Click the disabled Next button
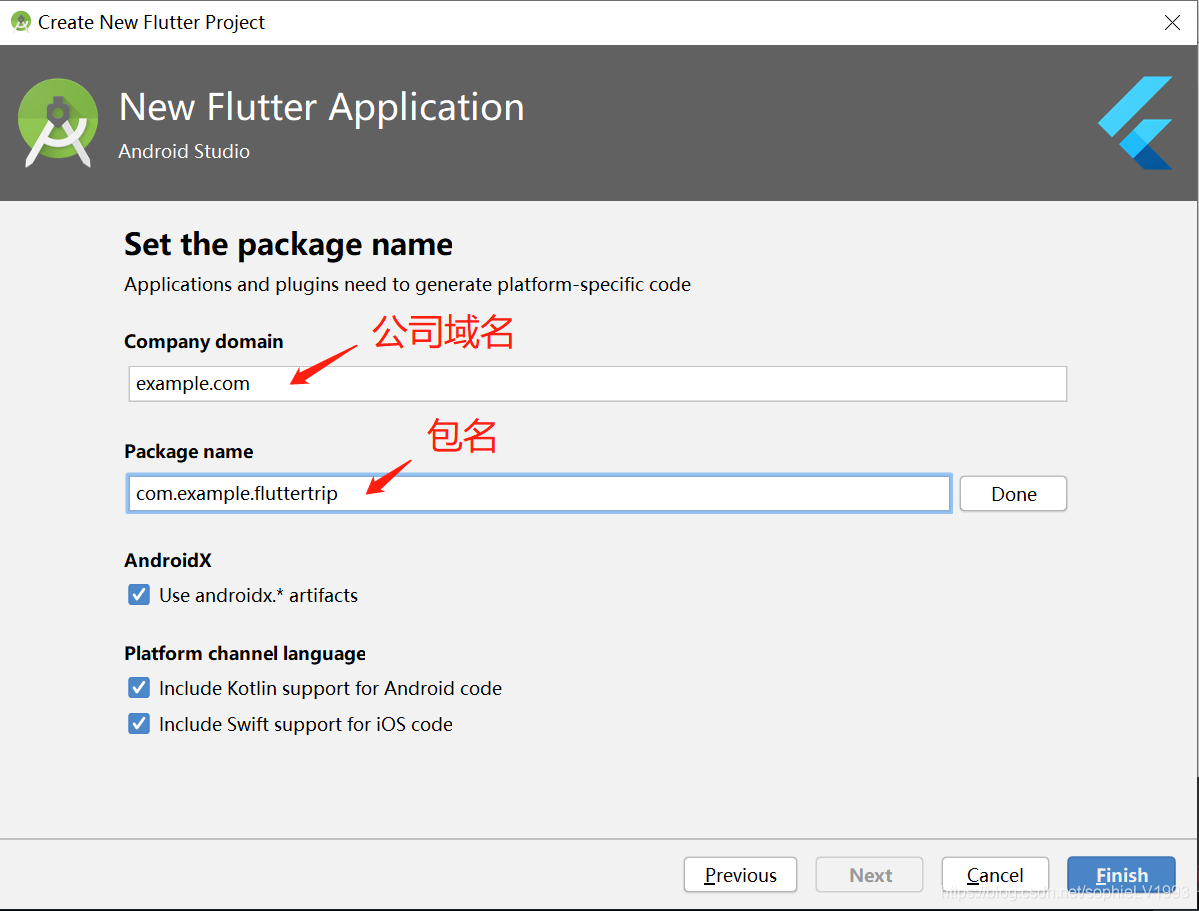Image resolution: width=1199 pixels, height=911 pixels. tap(869, 874)
